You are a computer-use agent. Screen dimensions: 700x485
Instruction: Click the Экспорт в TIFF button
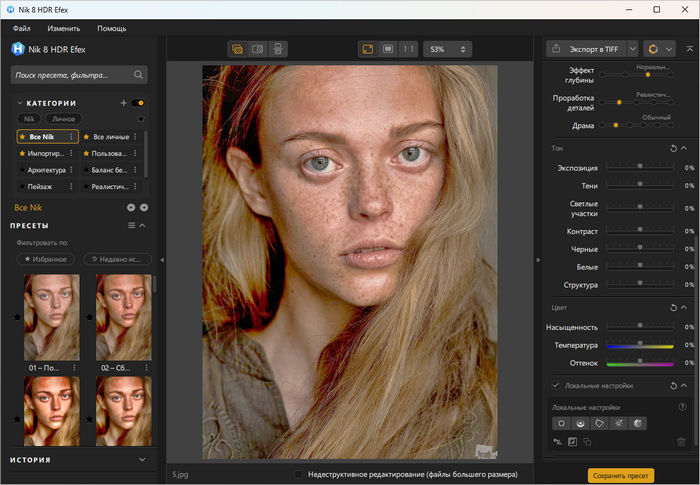(590, 48)
